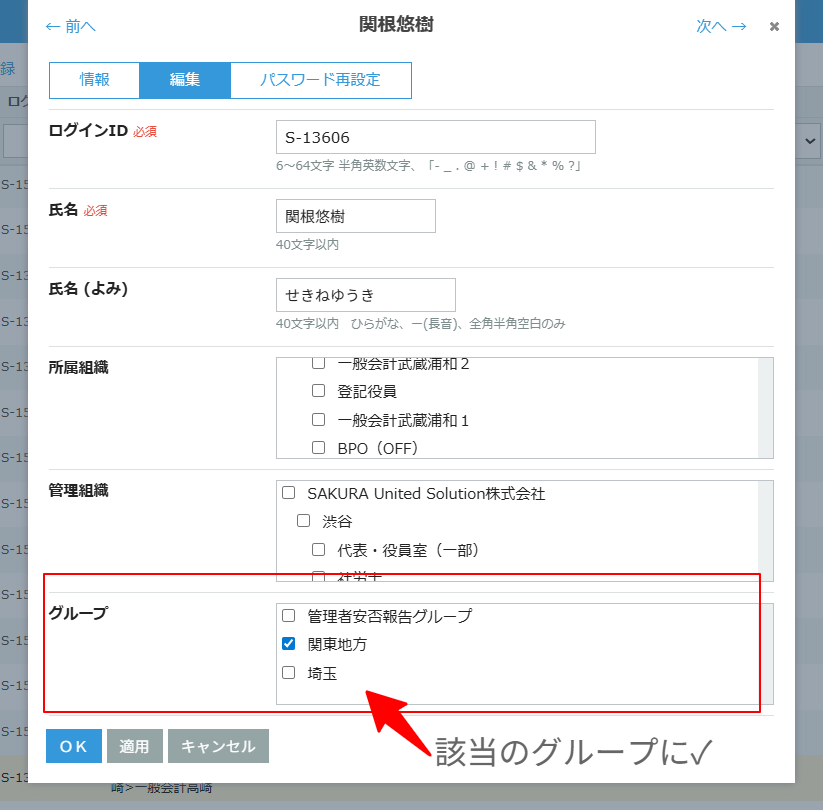This screenshot has width=823, height=810.
Task: Check the 管理者安否報告グループ group
Action: [x=289, y=616]
